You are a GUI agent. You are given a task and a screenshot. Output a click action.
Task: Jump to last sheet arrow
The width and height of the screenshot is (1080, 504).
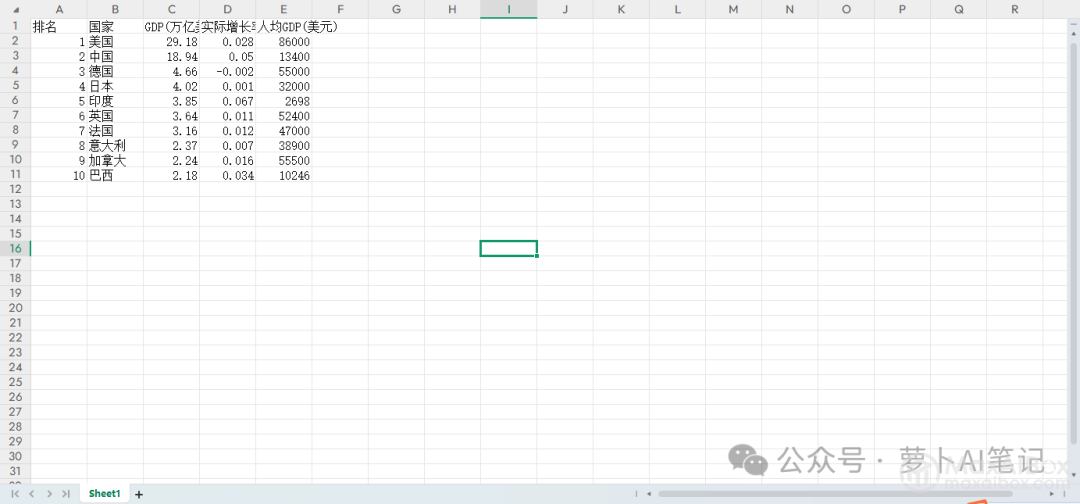pyautogui.click(x=66, y=494)
